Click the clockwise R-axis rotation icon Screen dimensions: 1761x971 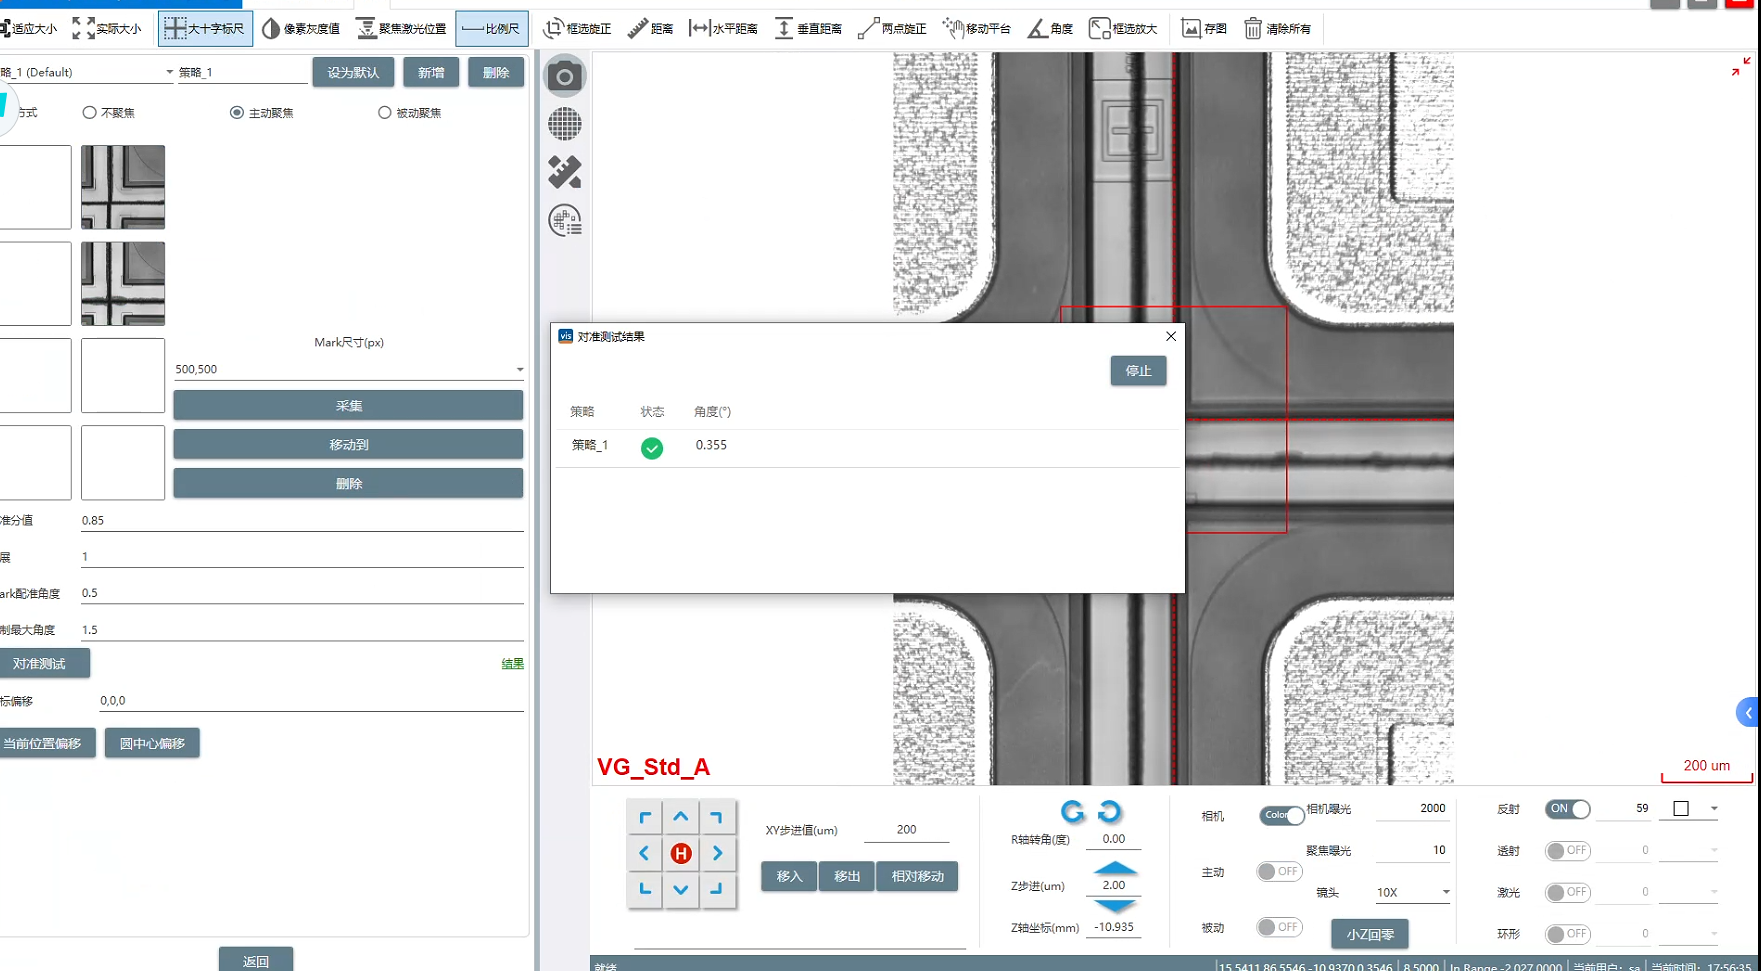tap(1109, 811)
